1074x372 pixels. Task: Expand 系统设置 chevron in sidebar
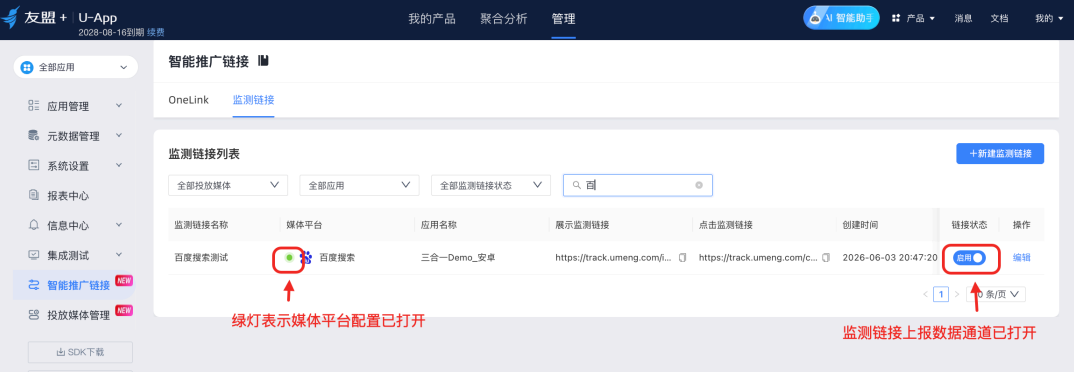coord(118,165)
